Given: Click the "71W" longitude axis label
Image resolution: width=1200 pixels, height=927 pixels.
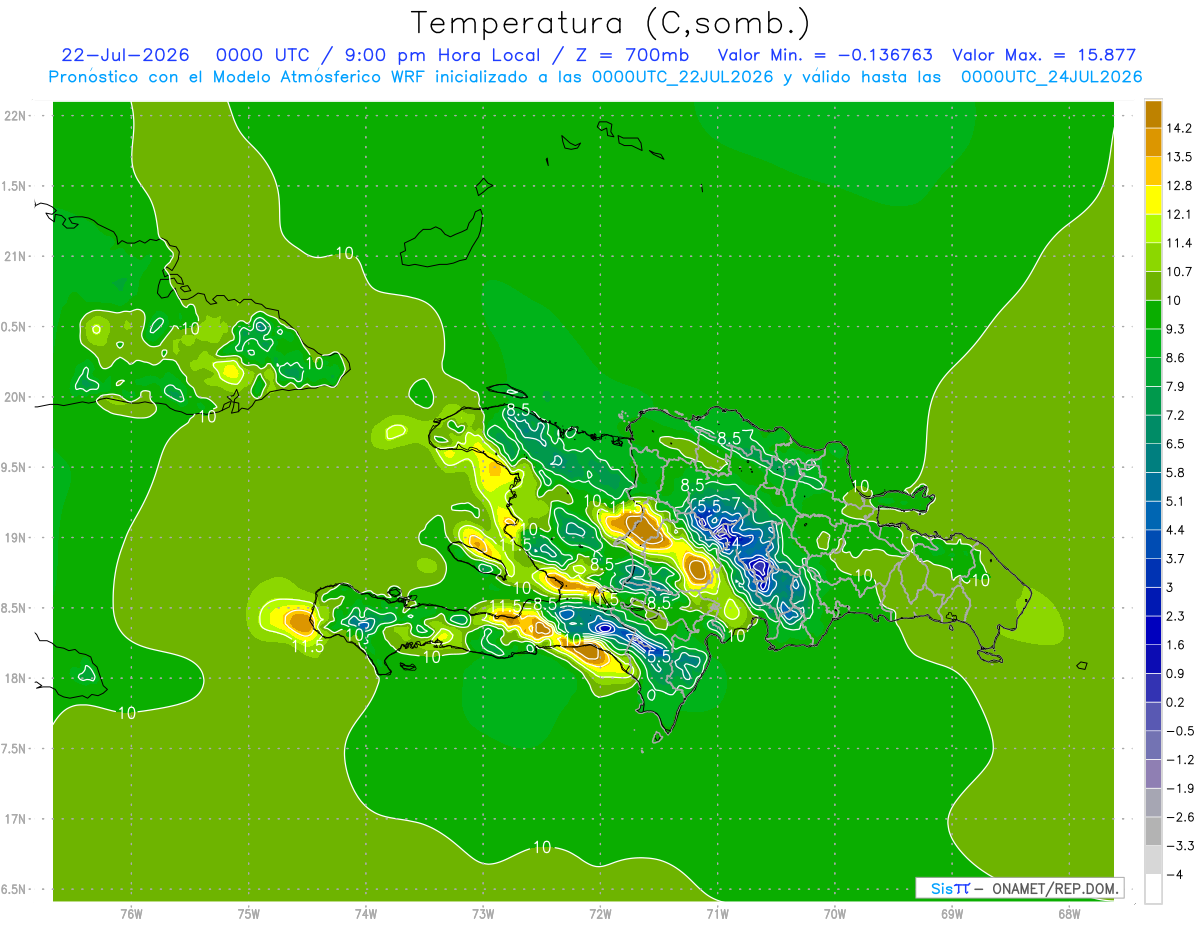Looking at the screenshot, I should tap(717, 914).
